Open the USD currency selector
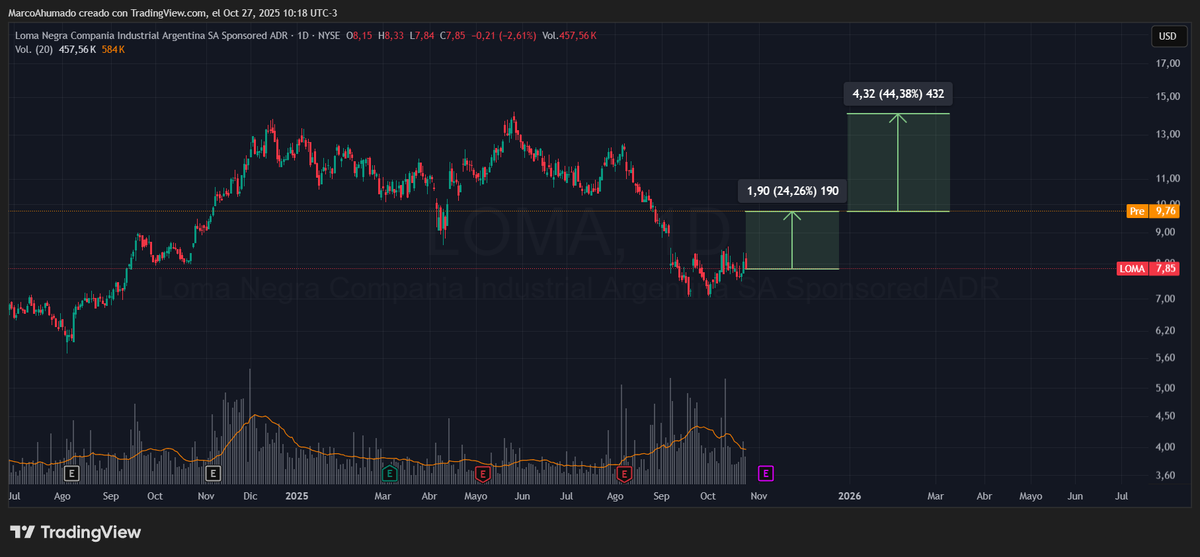 1166,36
